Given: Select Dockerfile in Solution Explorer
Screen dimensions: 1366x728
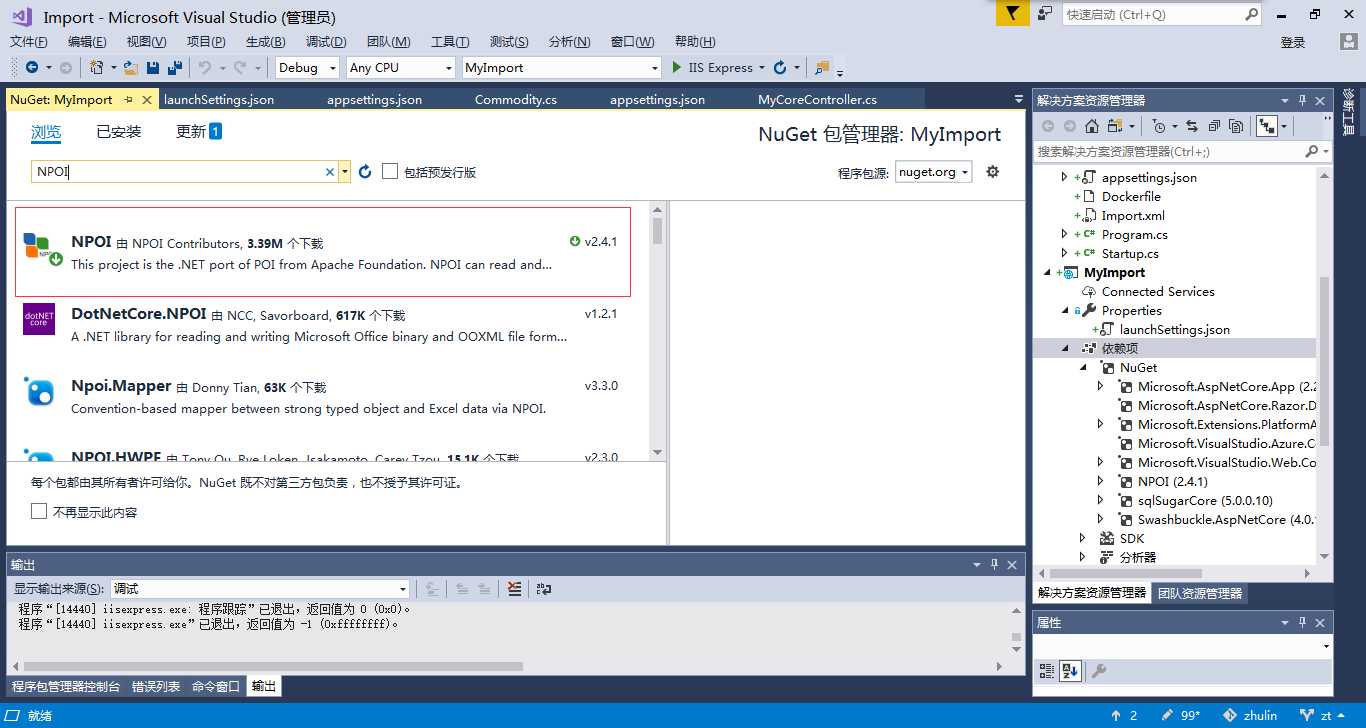Looking at the screenshot, I should (x=1131, y=196).
